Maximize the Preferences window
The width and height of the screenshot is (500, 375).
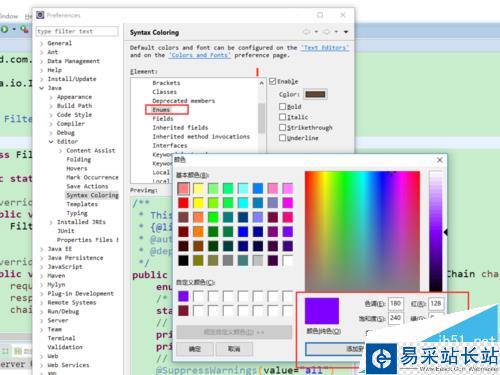tap(320, 15)
